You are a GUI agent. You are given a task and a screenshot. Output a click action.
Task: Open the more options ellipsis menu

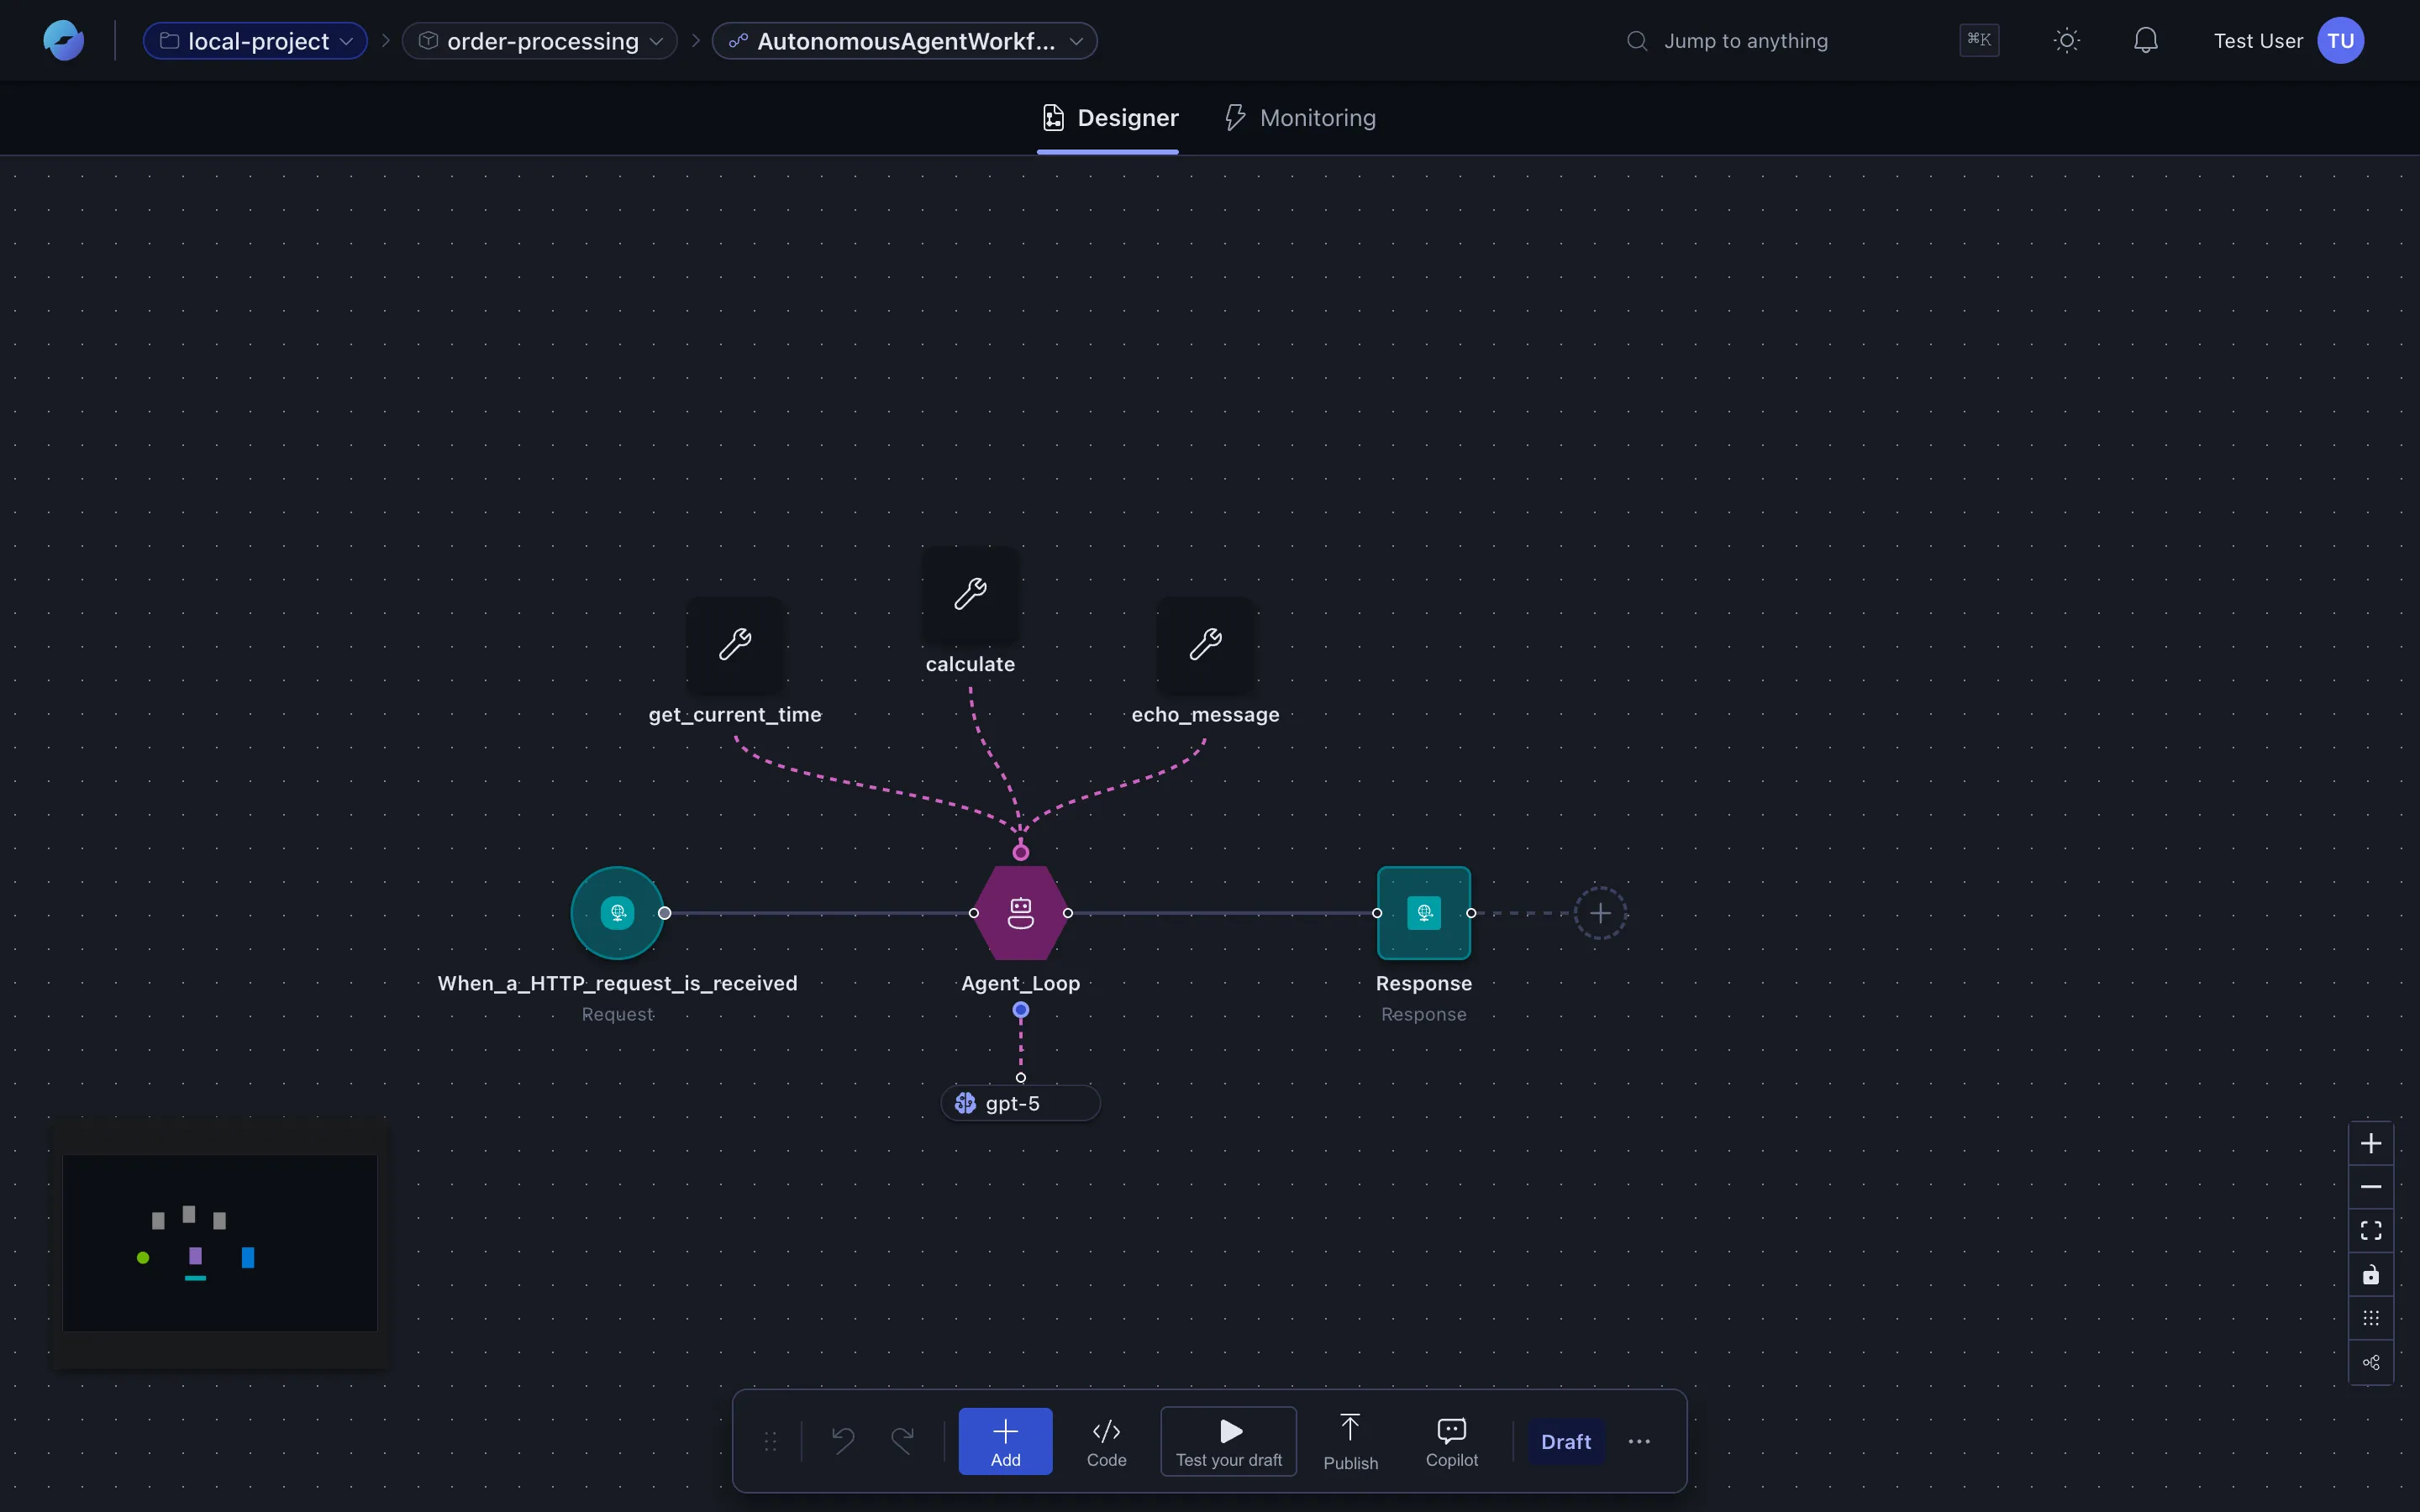coord(1639,1442)
